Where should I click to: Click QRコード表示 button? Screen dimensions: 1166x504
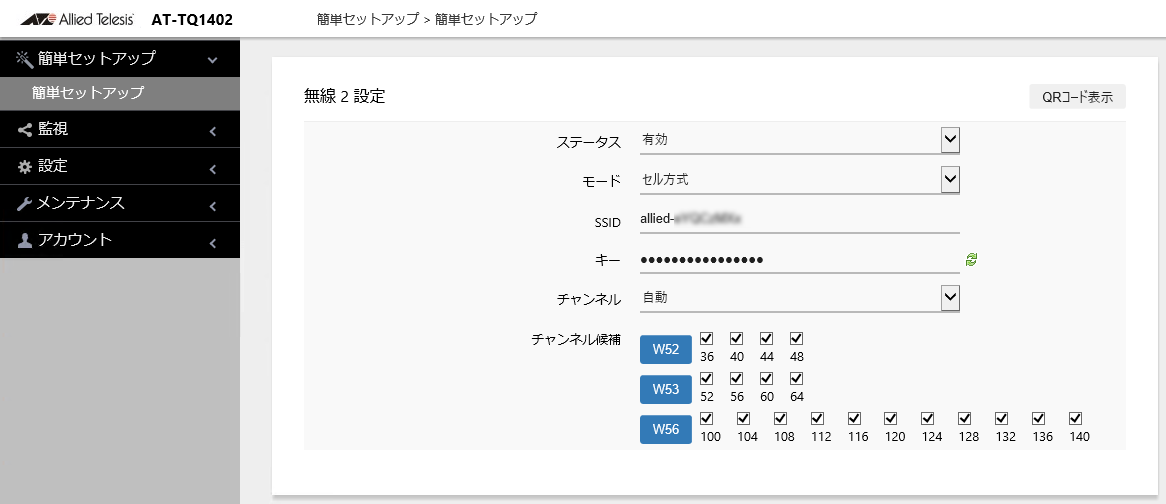[1078, 97]
